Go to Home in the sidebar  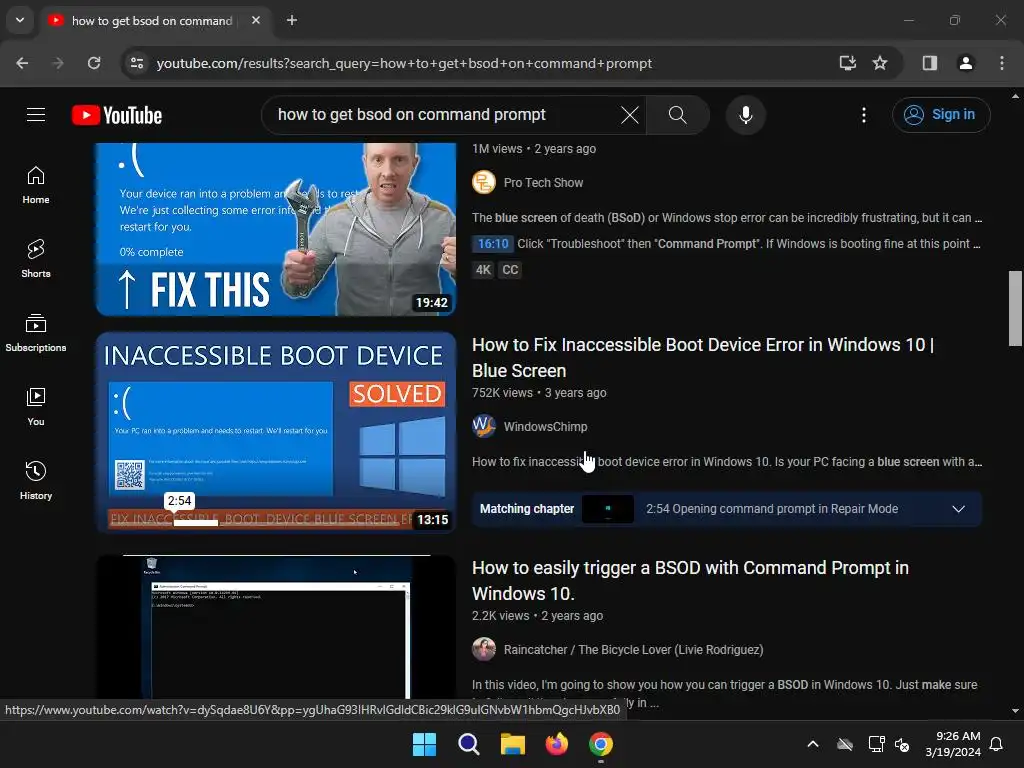pos(36,185)
